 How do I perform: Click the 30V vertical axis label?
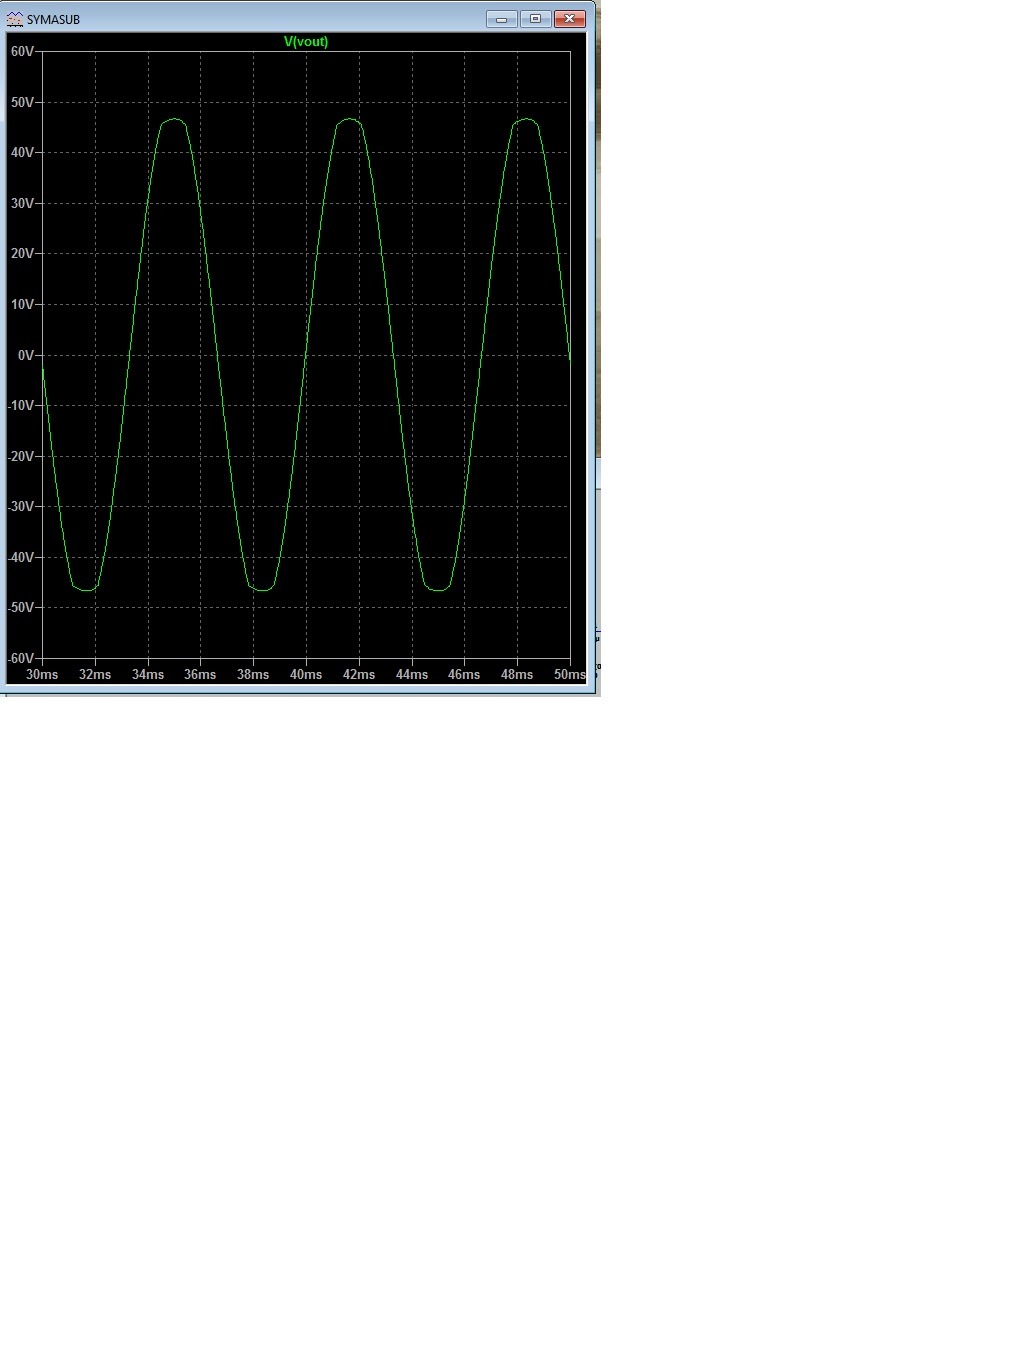(23, 203)
